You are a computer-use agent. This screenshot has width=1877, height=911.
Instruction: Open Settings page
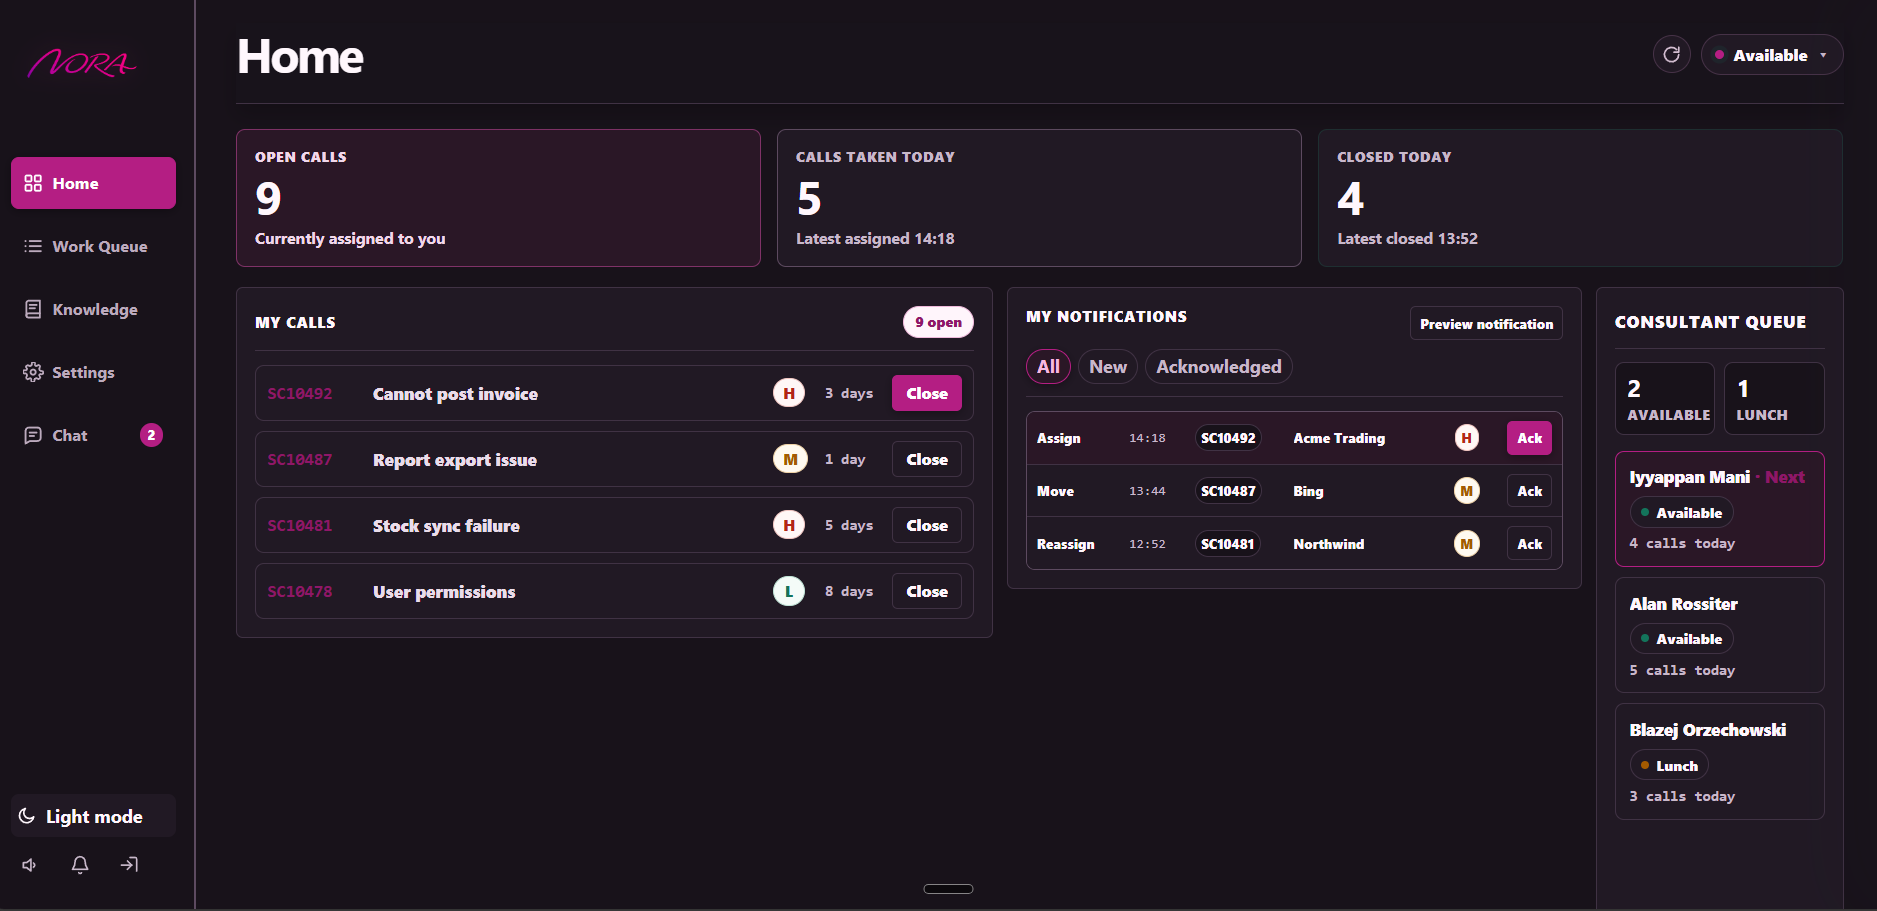tap(93, 372)
